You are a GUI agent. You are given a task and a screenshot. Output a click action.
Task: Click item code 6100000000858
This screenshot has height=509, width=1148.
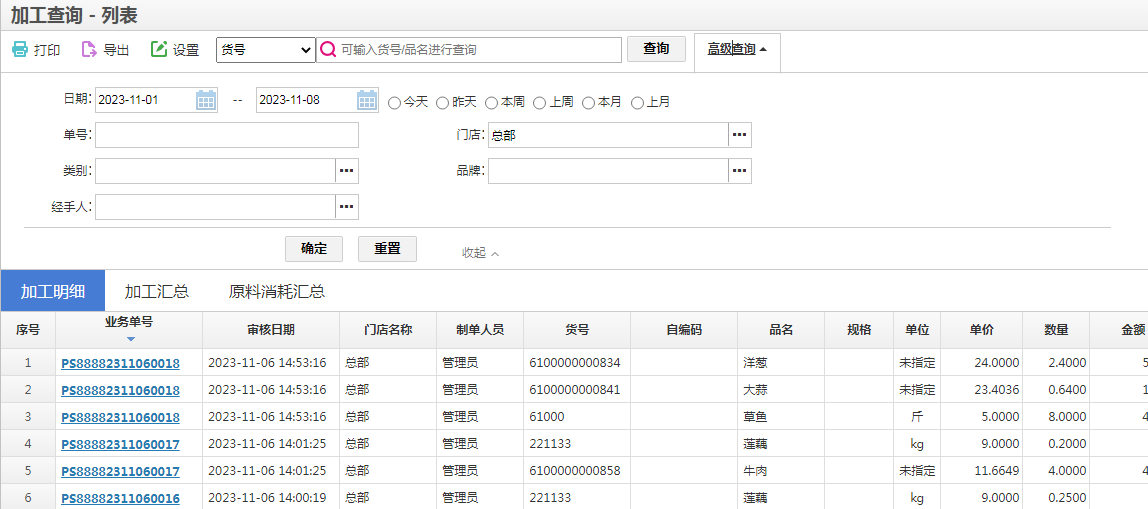(x=575, y=471)
